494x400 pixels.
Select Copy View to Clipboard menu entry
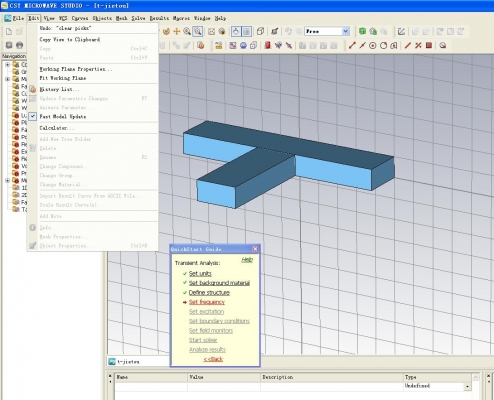(70, 39)
